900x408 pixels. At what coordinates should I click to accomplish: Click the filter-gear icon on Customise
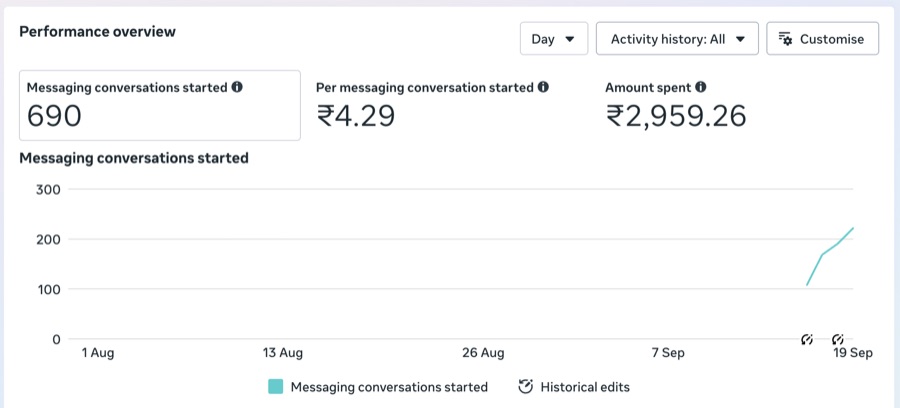pyautogui.click(x=785, y=39)
